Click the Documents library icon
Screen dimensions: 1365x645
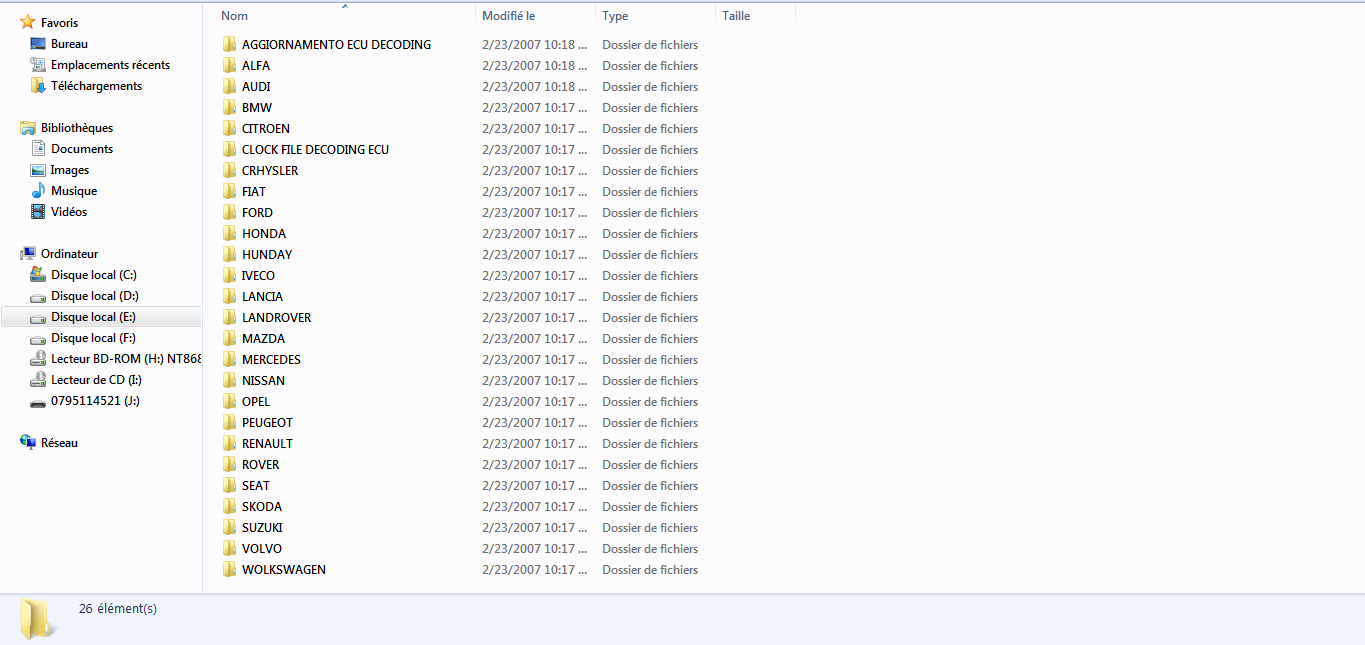click(x=38, y=149)
